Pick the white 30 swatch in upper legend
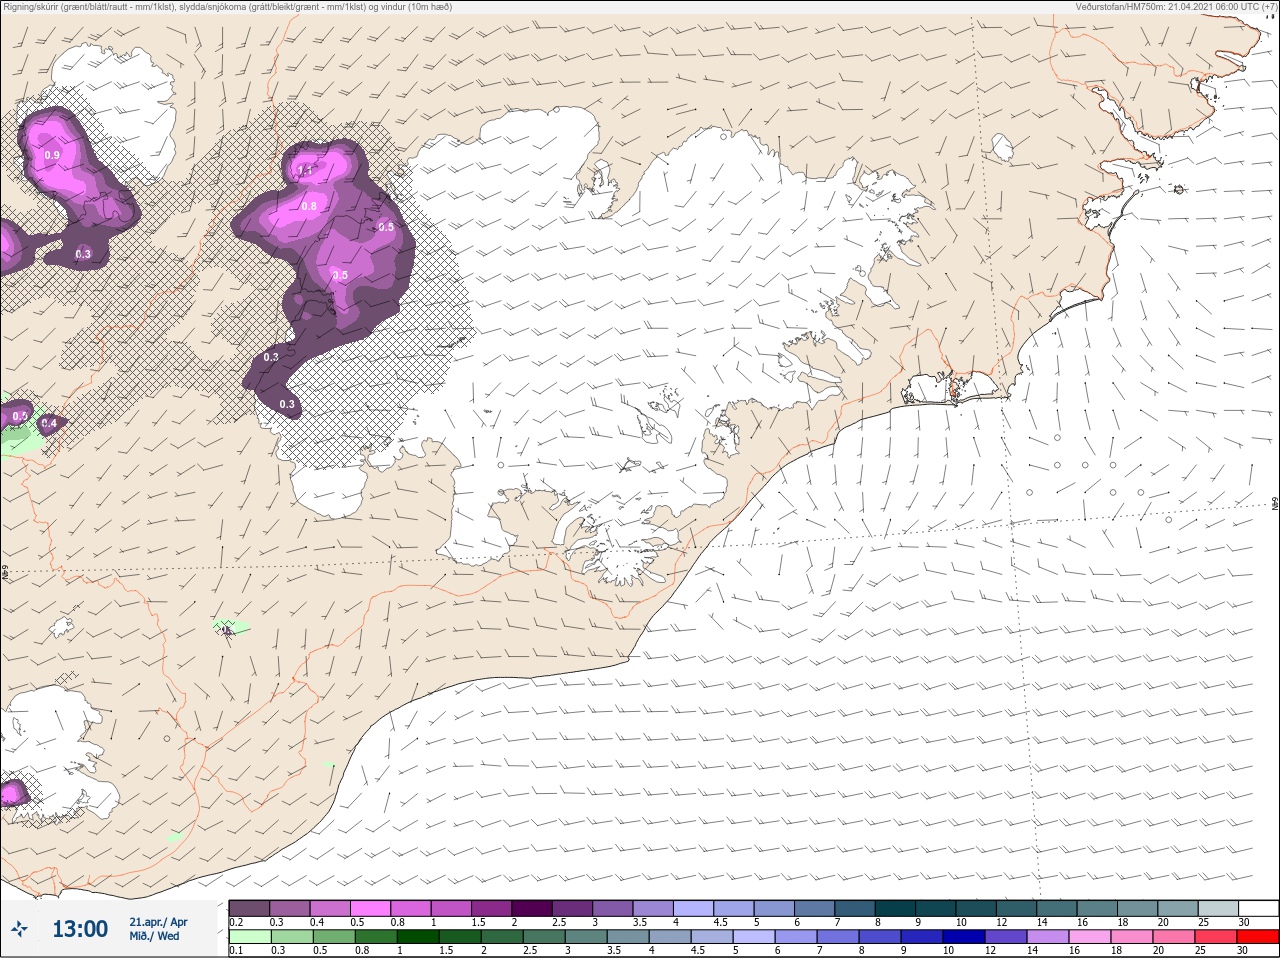 tap(1259, 908)
